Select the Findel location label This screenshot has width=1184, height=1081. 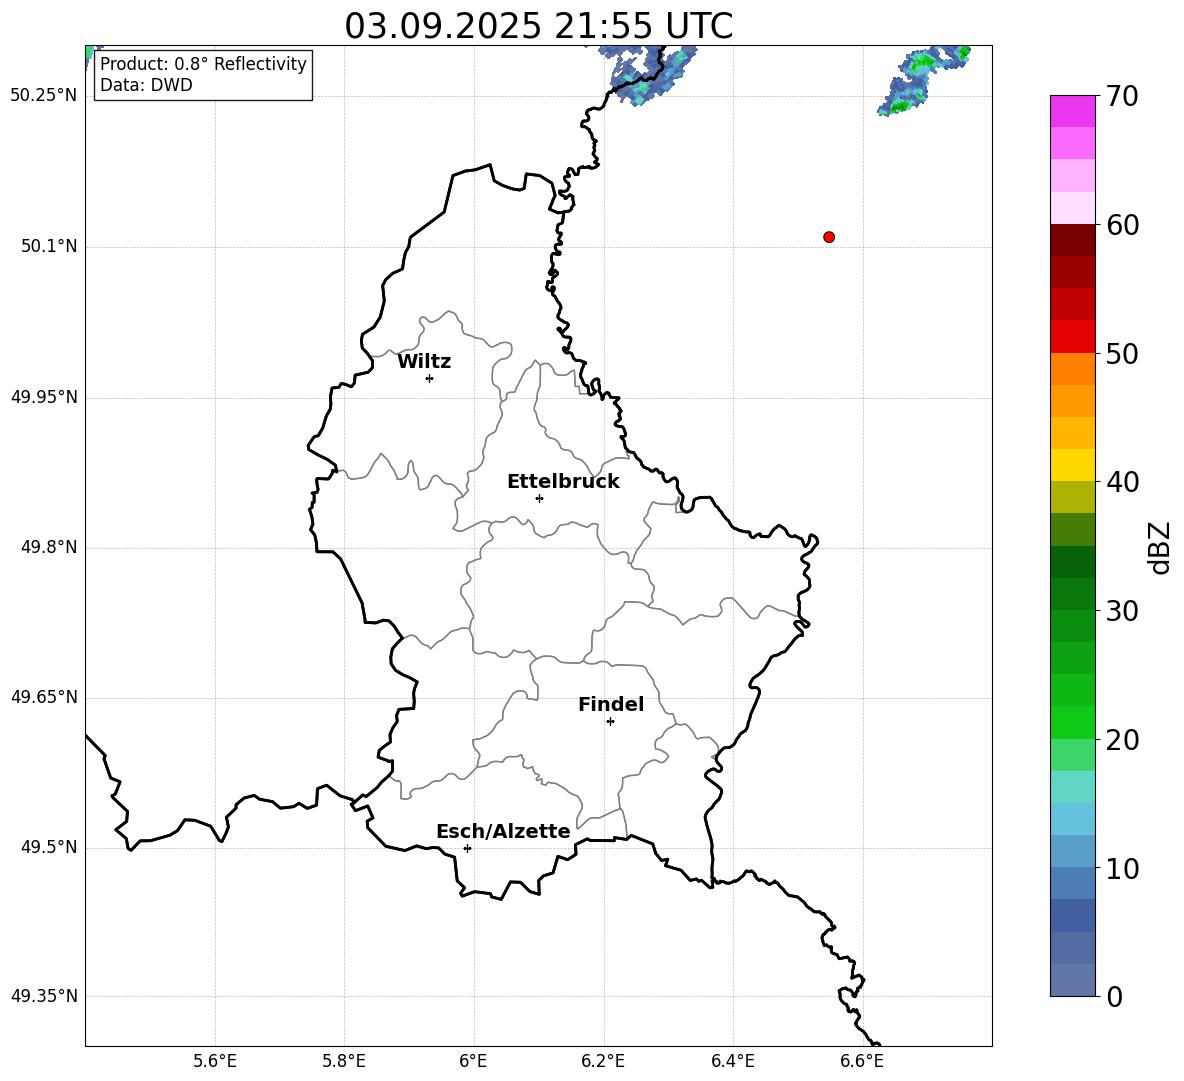611,705
